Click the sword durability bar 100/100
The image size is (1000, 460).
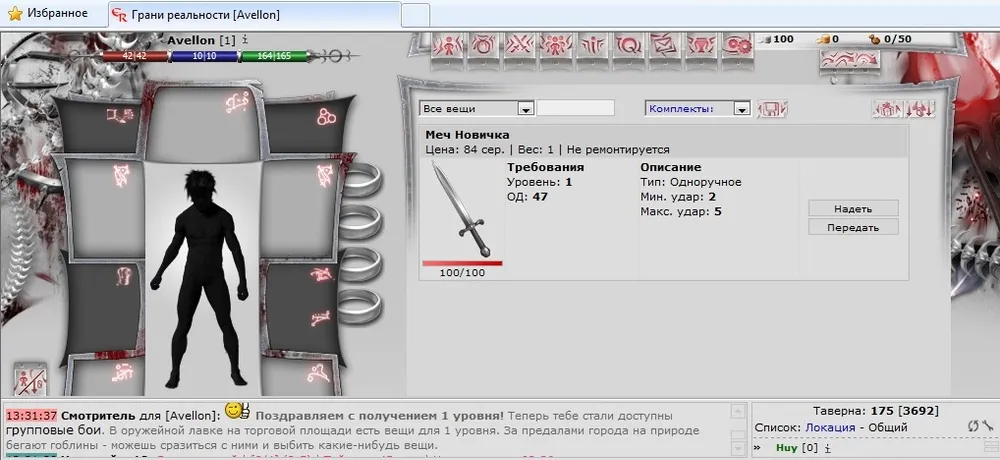pos(462,264)
